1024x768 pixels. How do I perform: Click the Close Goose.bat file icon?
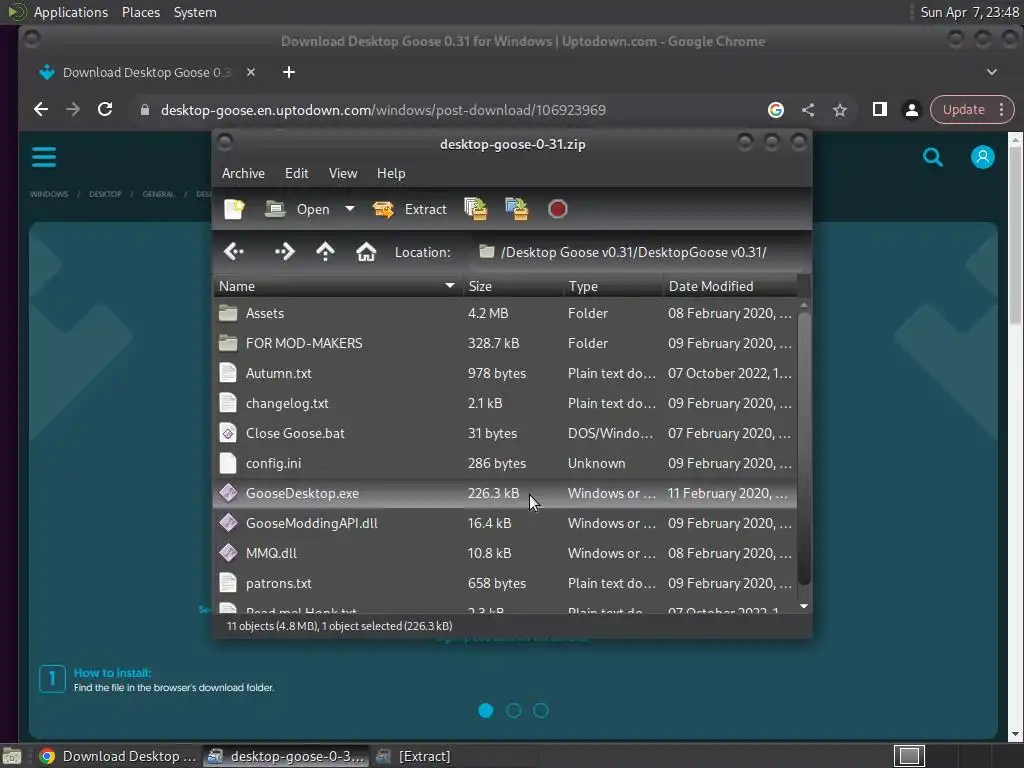pos(228,433)
